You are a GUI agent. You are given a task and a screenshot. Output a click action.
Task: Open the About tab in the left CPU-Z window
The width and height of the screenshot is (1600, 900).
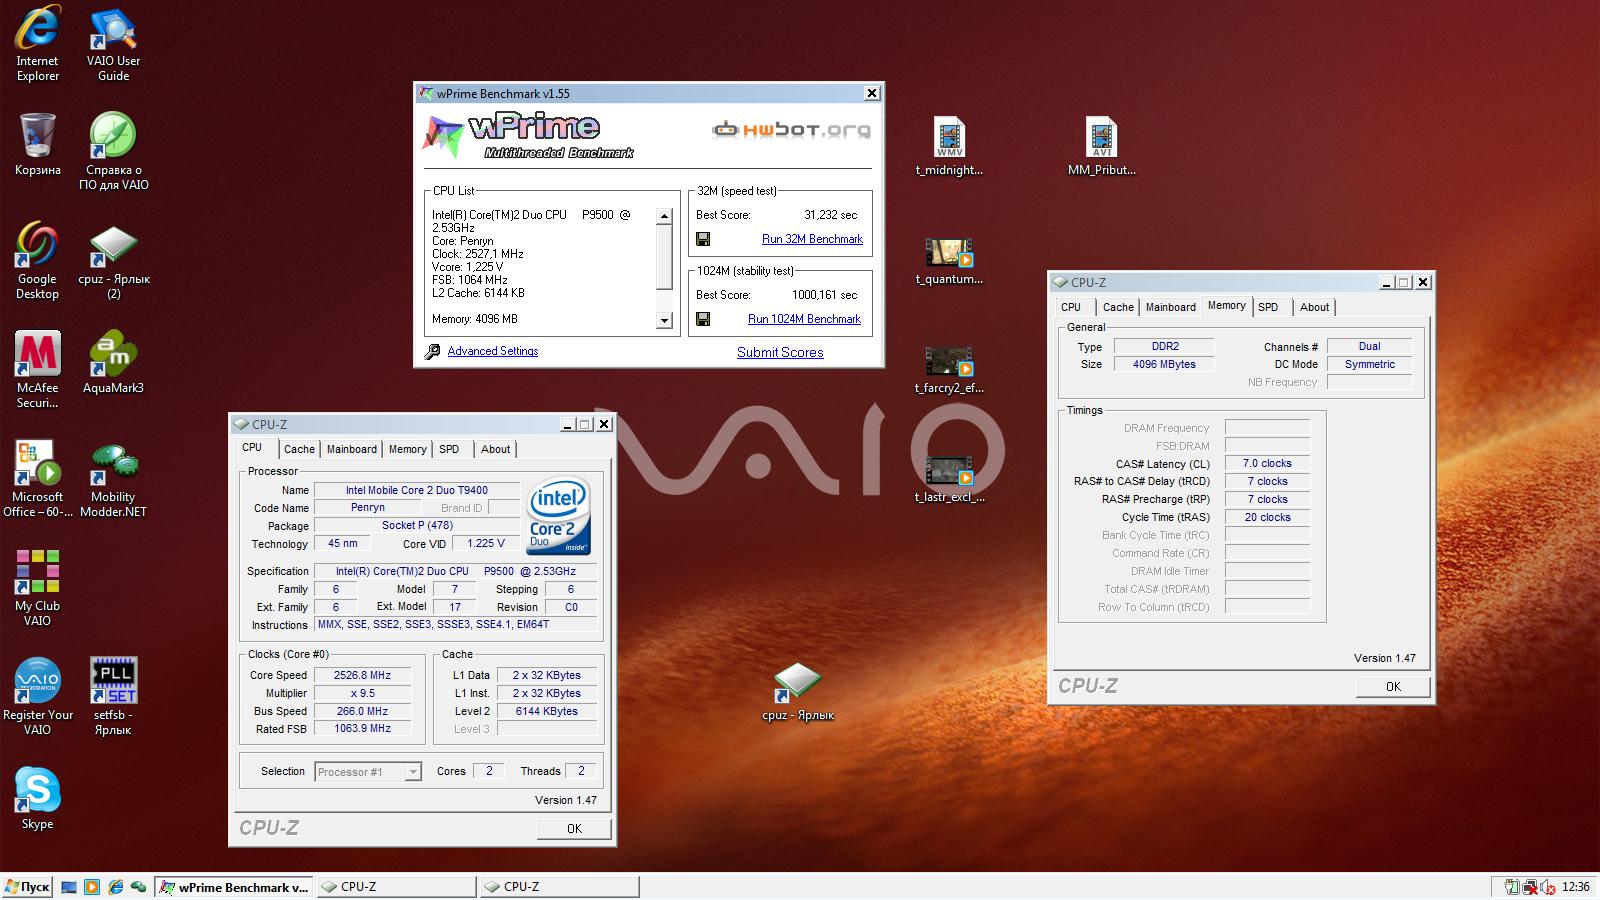pos(495,450)
